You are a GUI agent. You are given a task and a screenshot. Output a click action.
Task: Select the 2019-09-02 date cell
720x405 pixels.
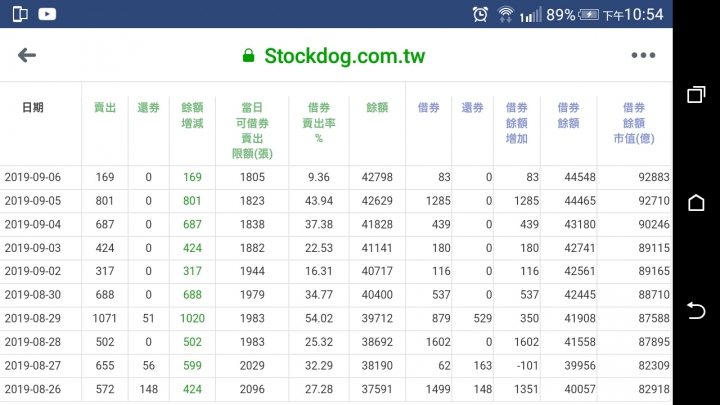point(33,271)
